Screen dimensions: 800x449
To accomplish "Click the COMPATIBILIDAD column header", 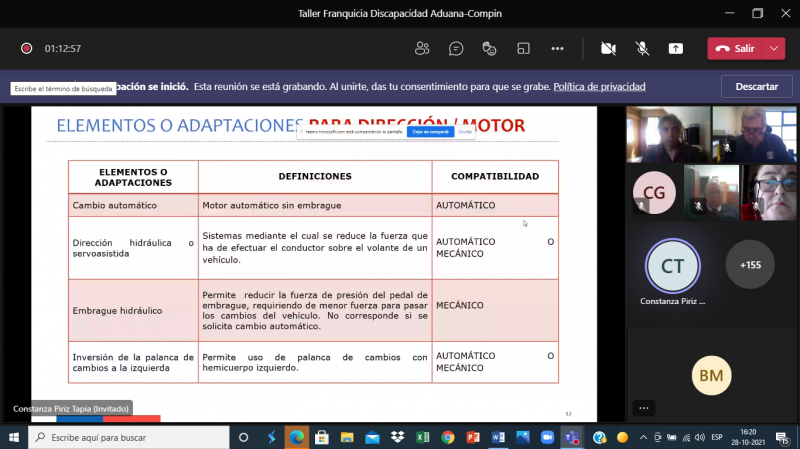I will point(495,176).
